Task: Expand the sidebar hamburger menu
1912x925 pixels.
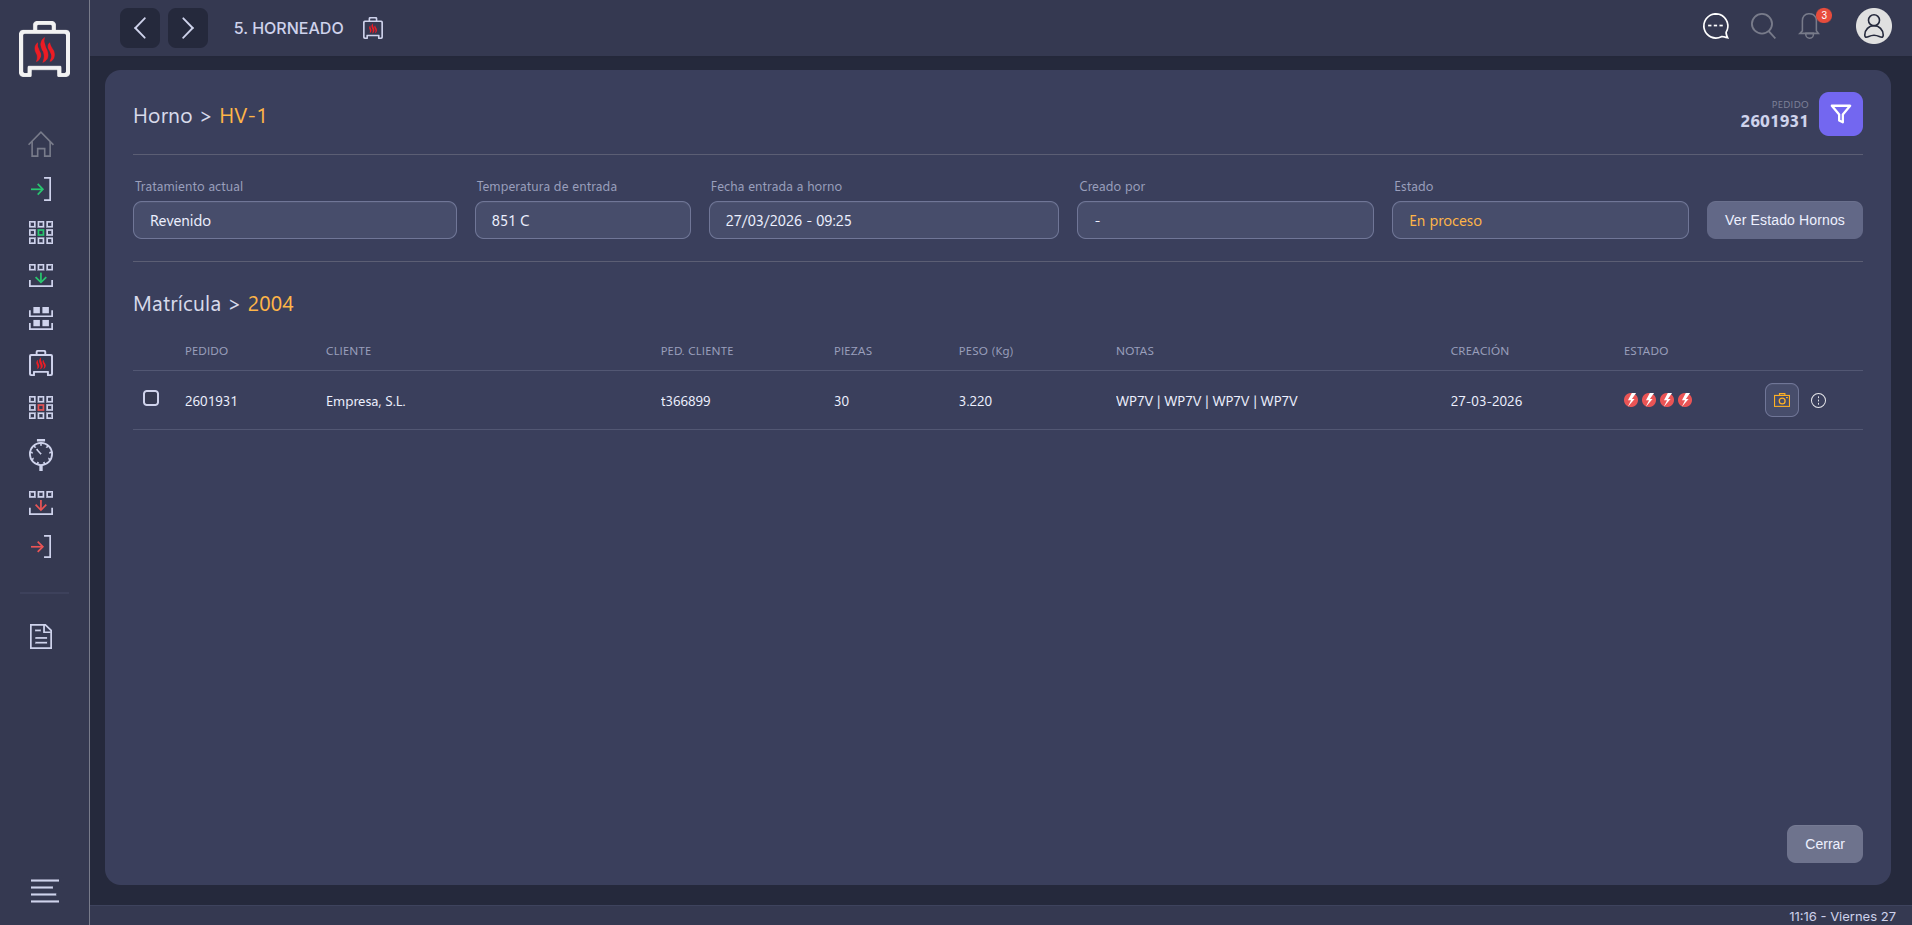Action: click(x=44, y=890)
